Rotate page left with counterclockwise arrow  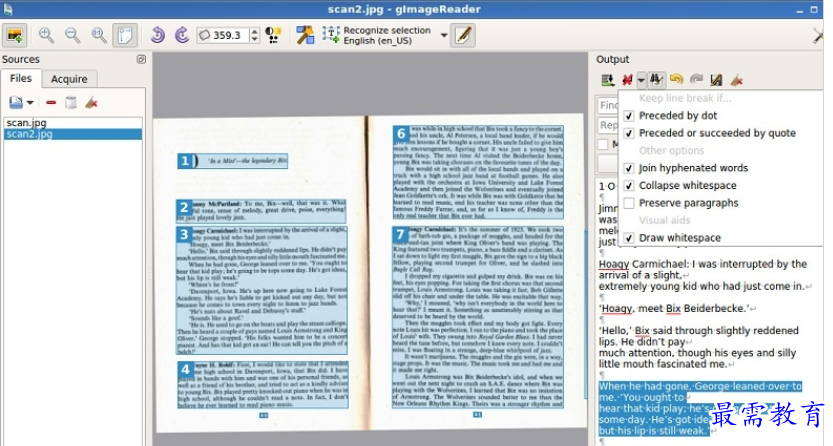157,35
